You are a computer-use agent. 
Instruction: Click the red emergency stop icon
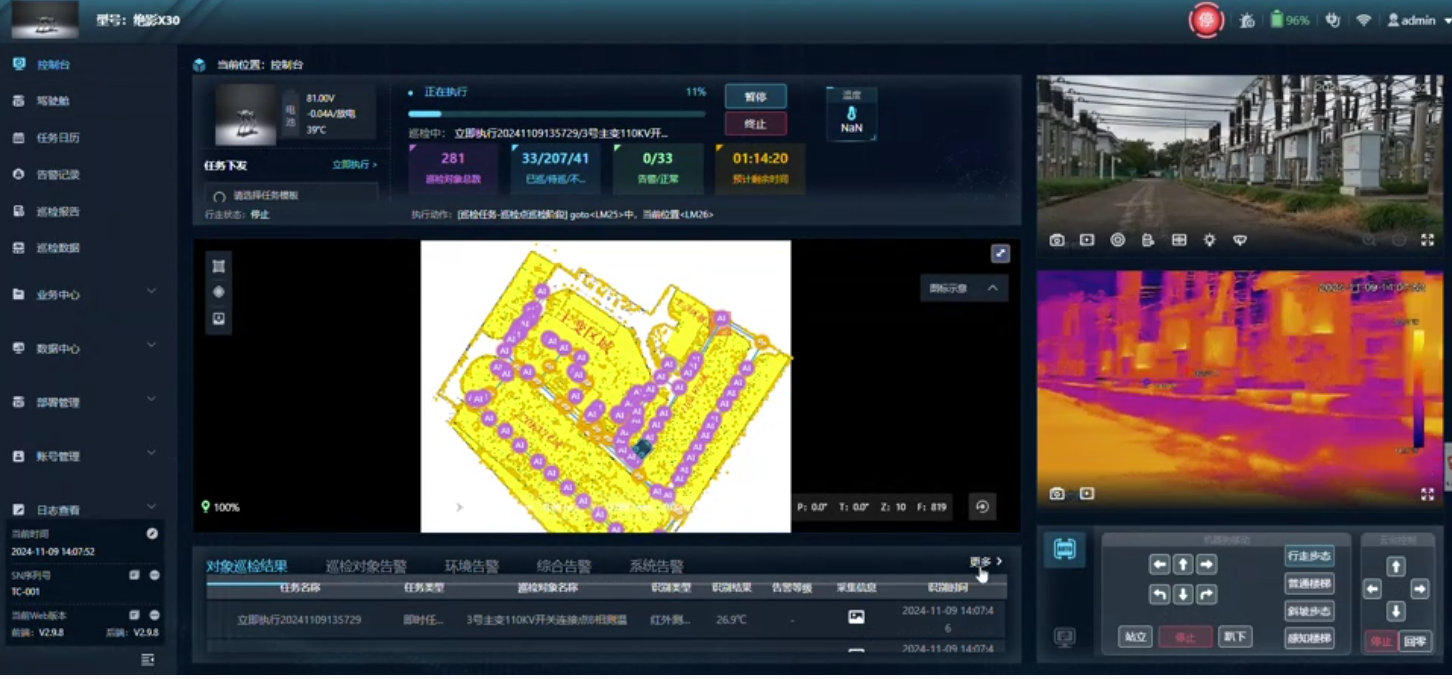tap(1206, 21)
